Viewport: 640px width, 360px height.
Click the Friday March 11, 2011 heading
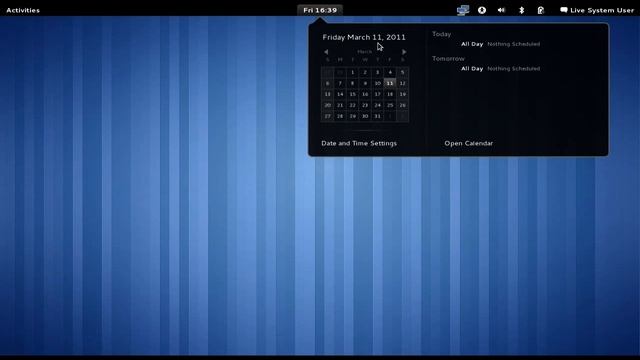click(x=364, y=37)
